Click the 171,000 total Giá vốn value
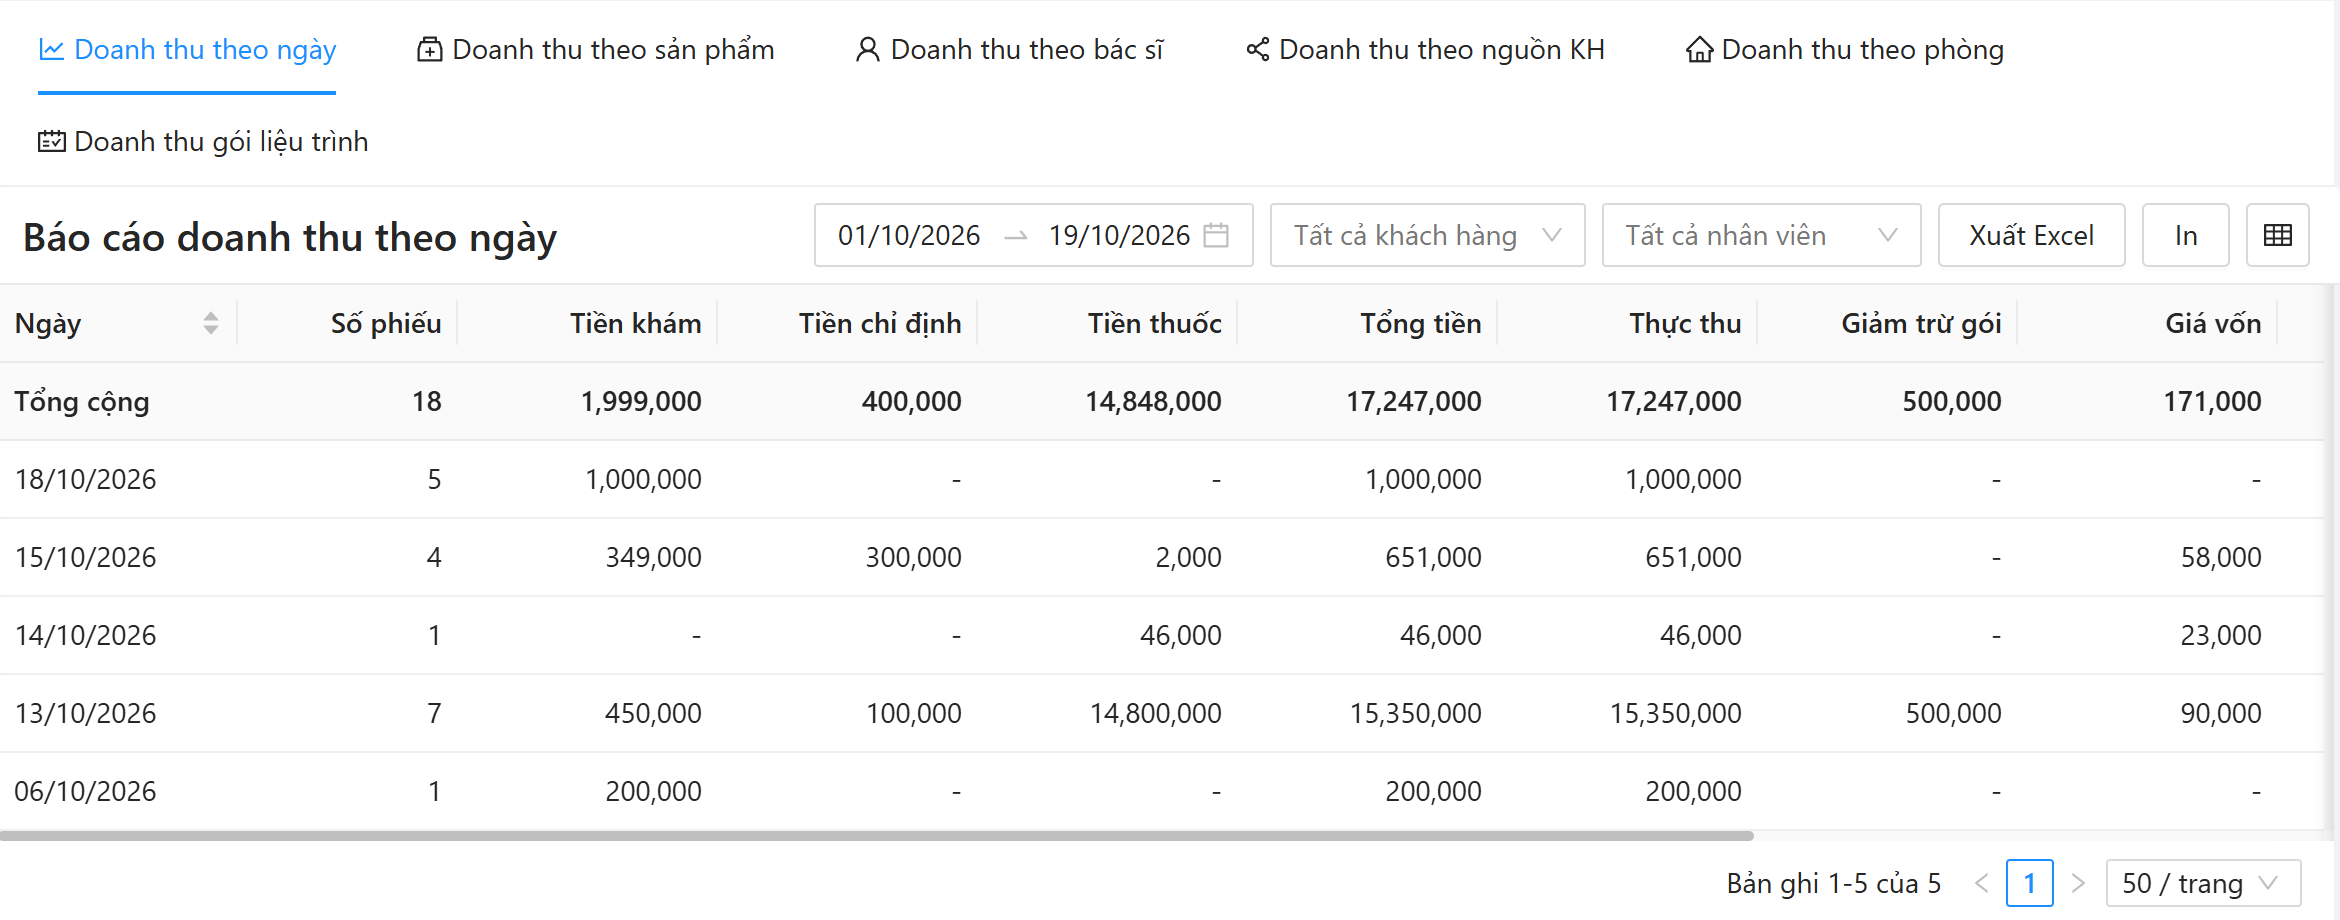2340x920 pixels. click(x=2212, y=401)
